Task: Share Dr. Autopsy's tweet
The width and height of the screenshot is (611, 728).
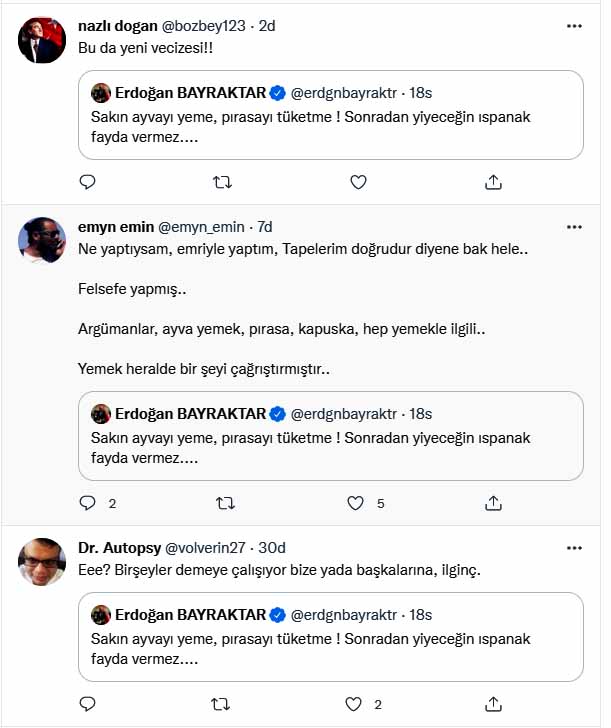Action: (x=493, y=703)
